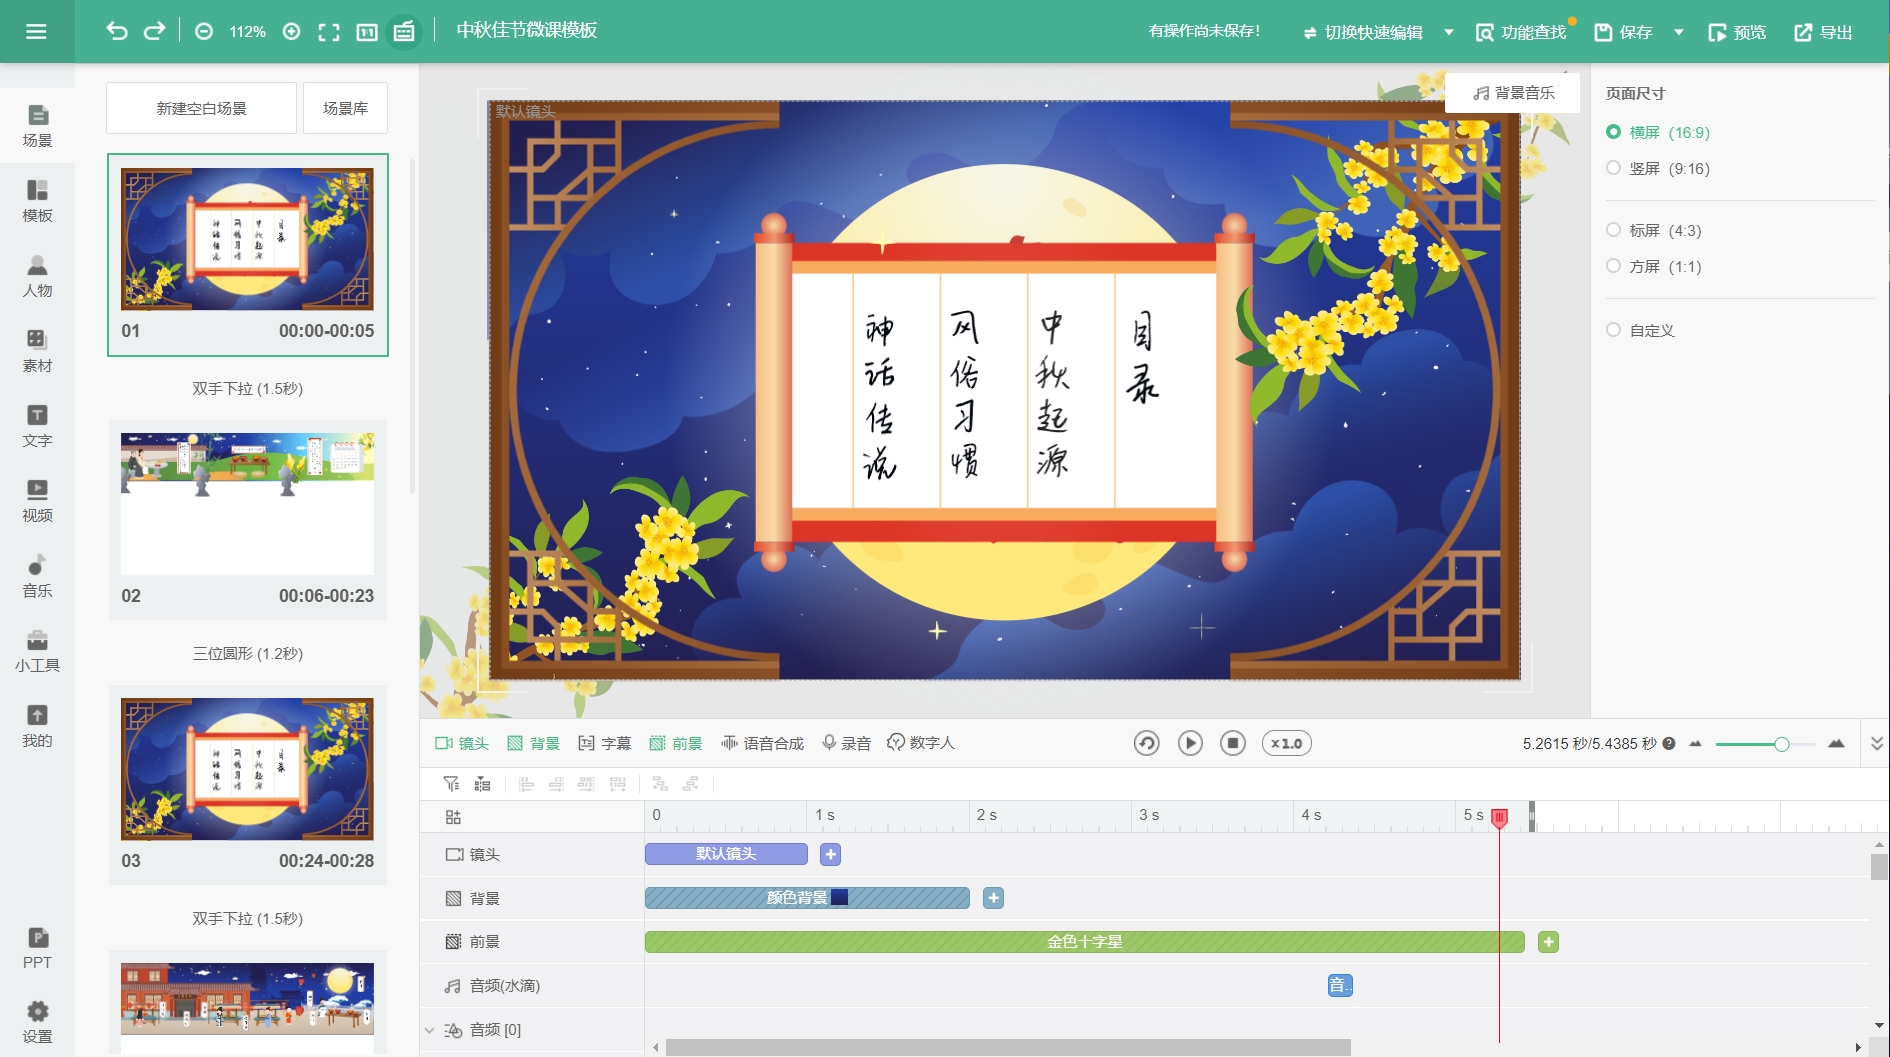Viewport: 1890px width, 1057px height.
Task: Select 自定义 custom page size
Action: [x=1640, y=330]
